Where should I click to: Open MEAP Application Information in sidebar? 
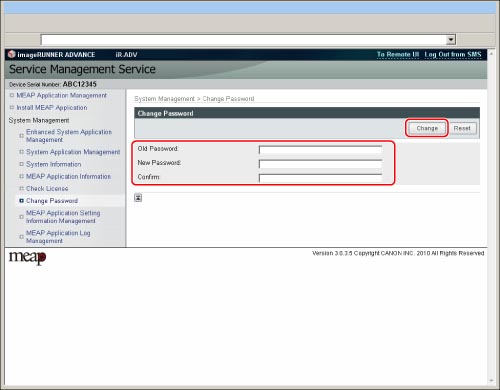click(68, 176)
